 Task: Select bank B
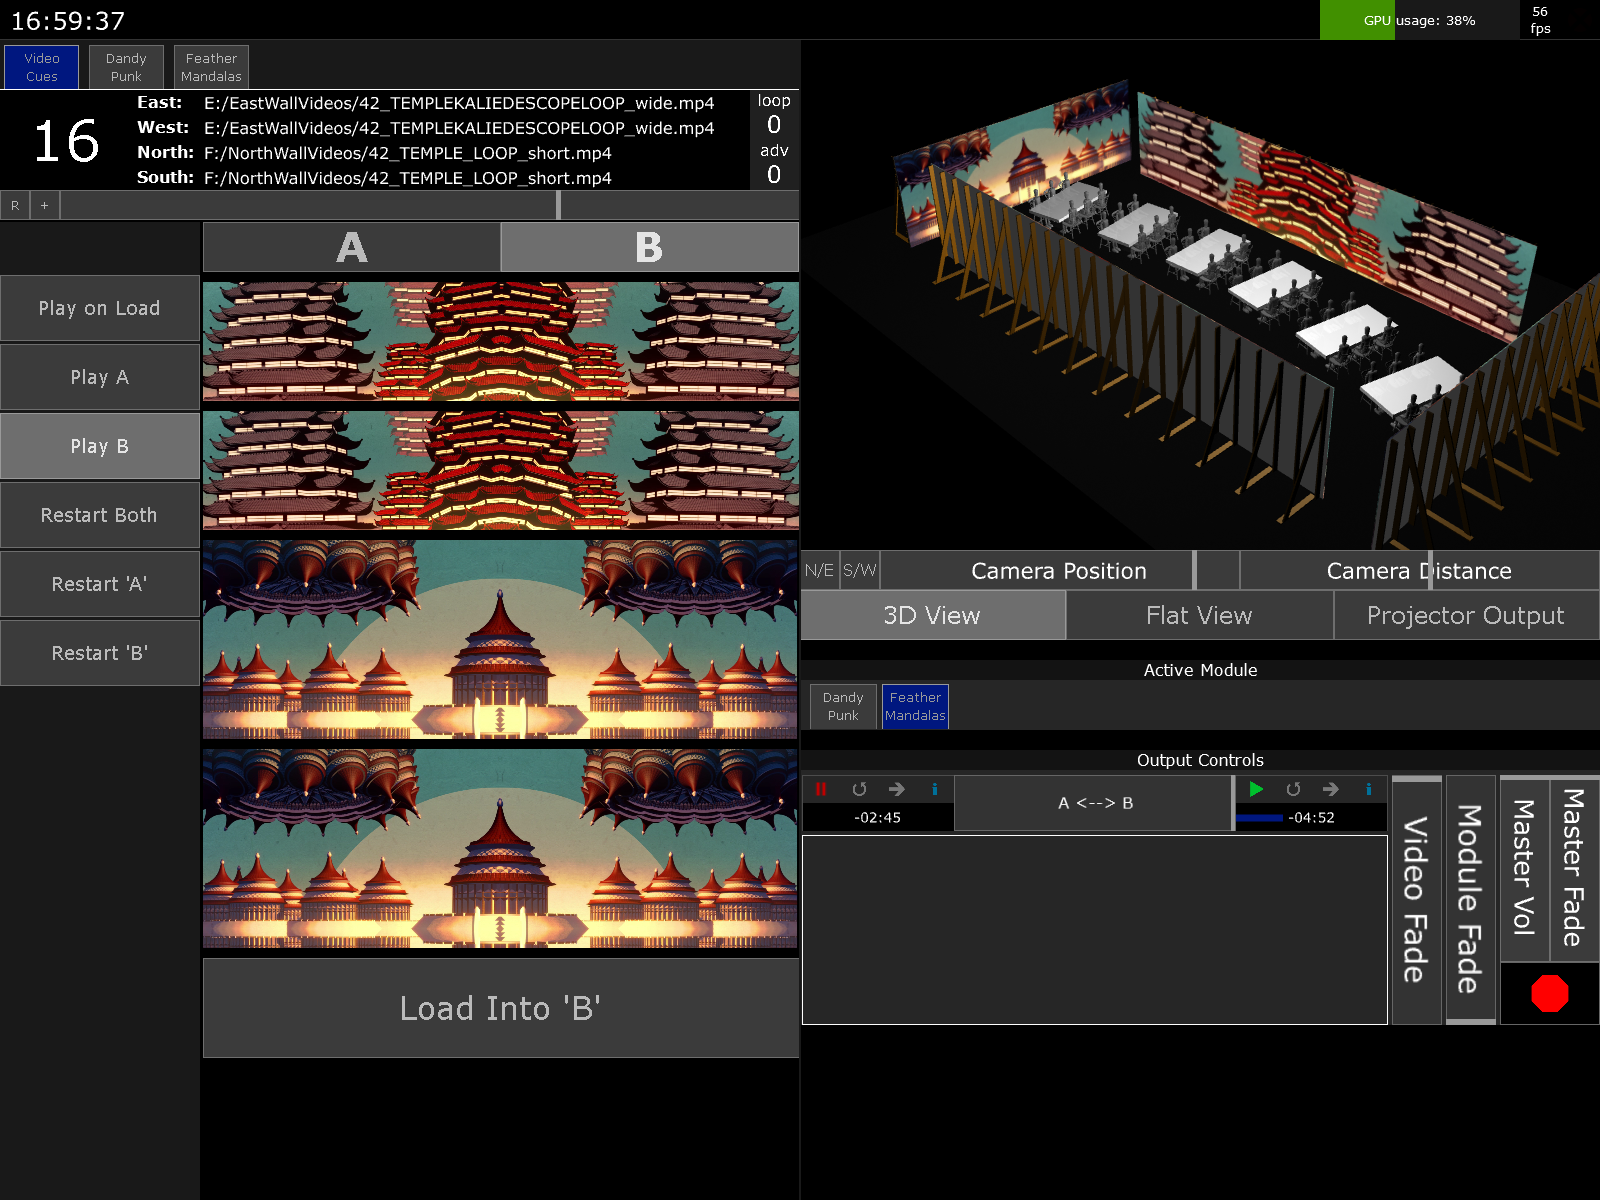(x=649, y=247)
